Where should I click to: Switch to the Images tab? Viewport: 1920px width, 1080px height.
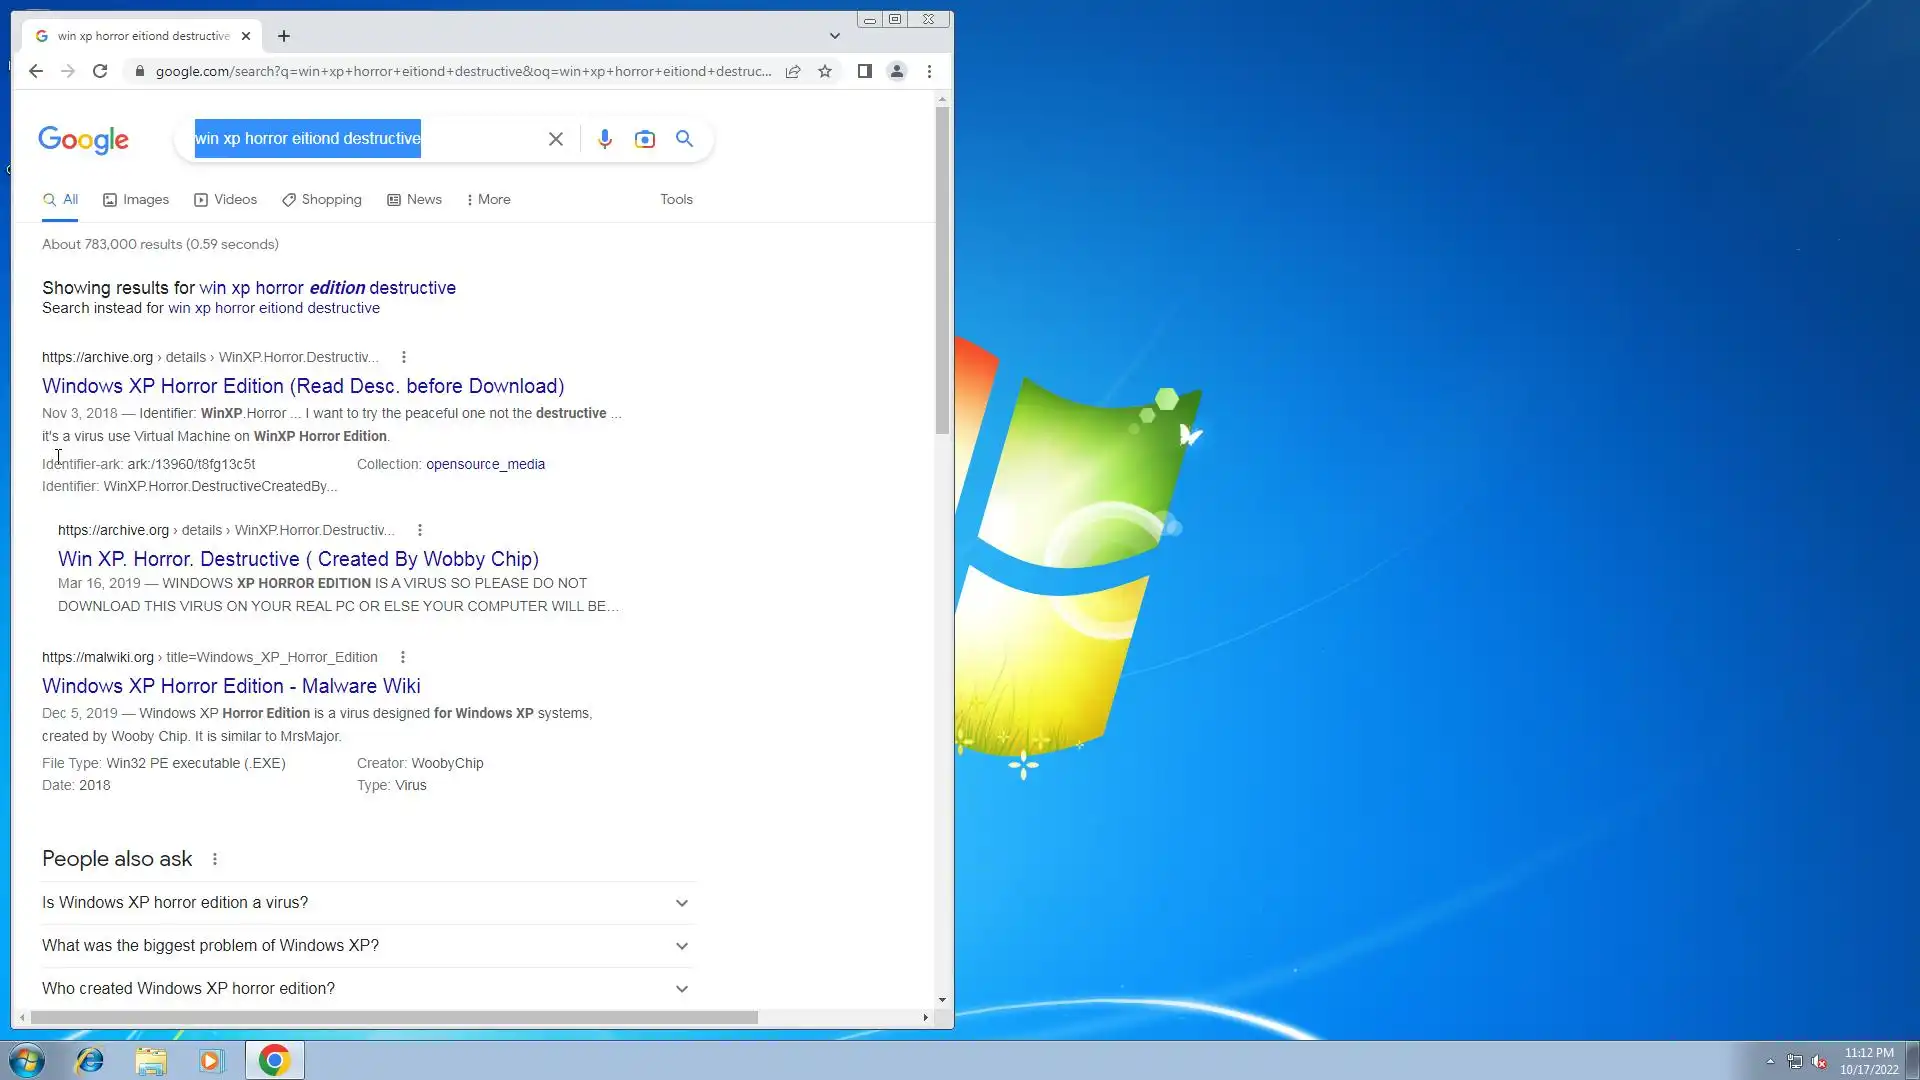tap(136, 200)
